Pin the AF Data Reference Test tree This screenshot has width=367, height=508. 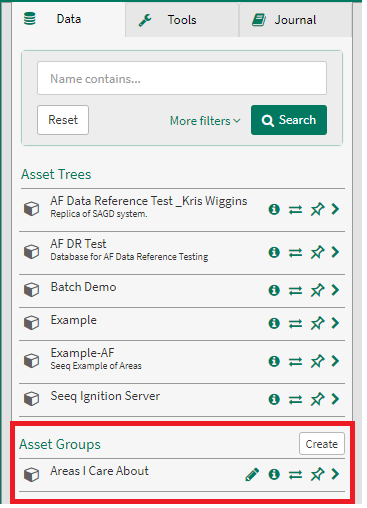point(317,209)
